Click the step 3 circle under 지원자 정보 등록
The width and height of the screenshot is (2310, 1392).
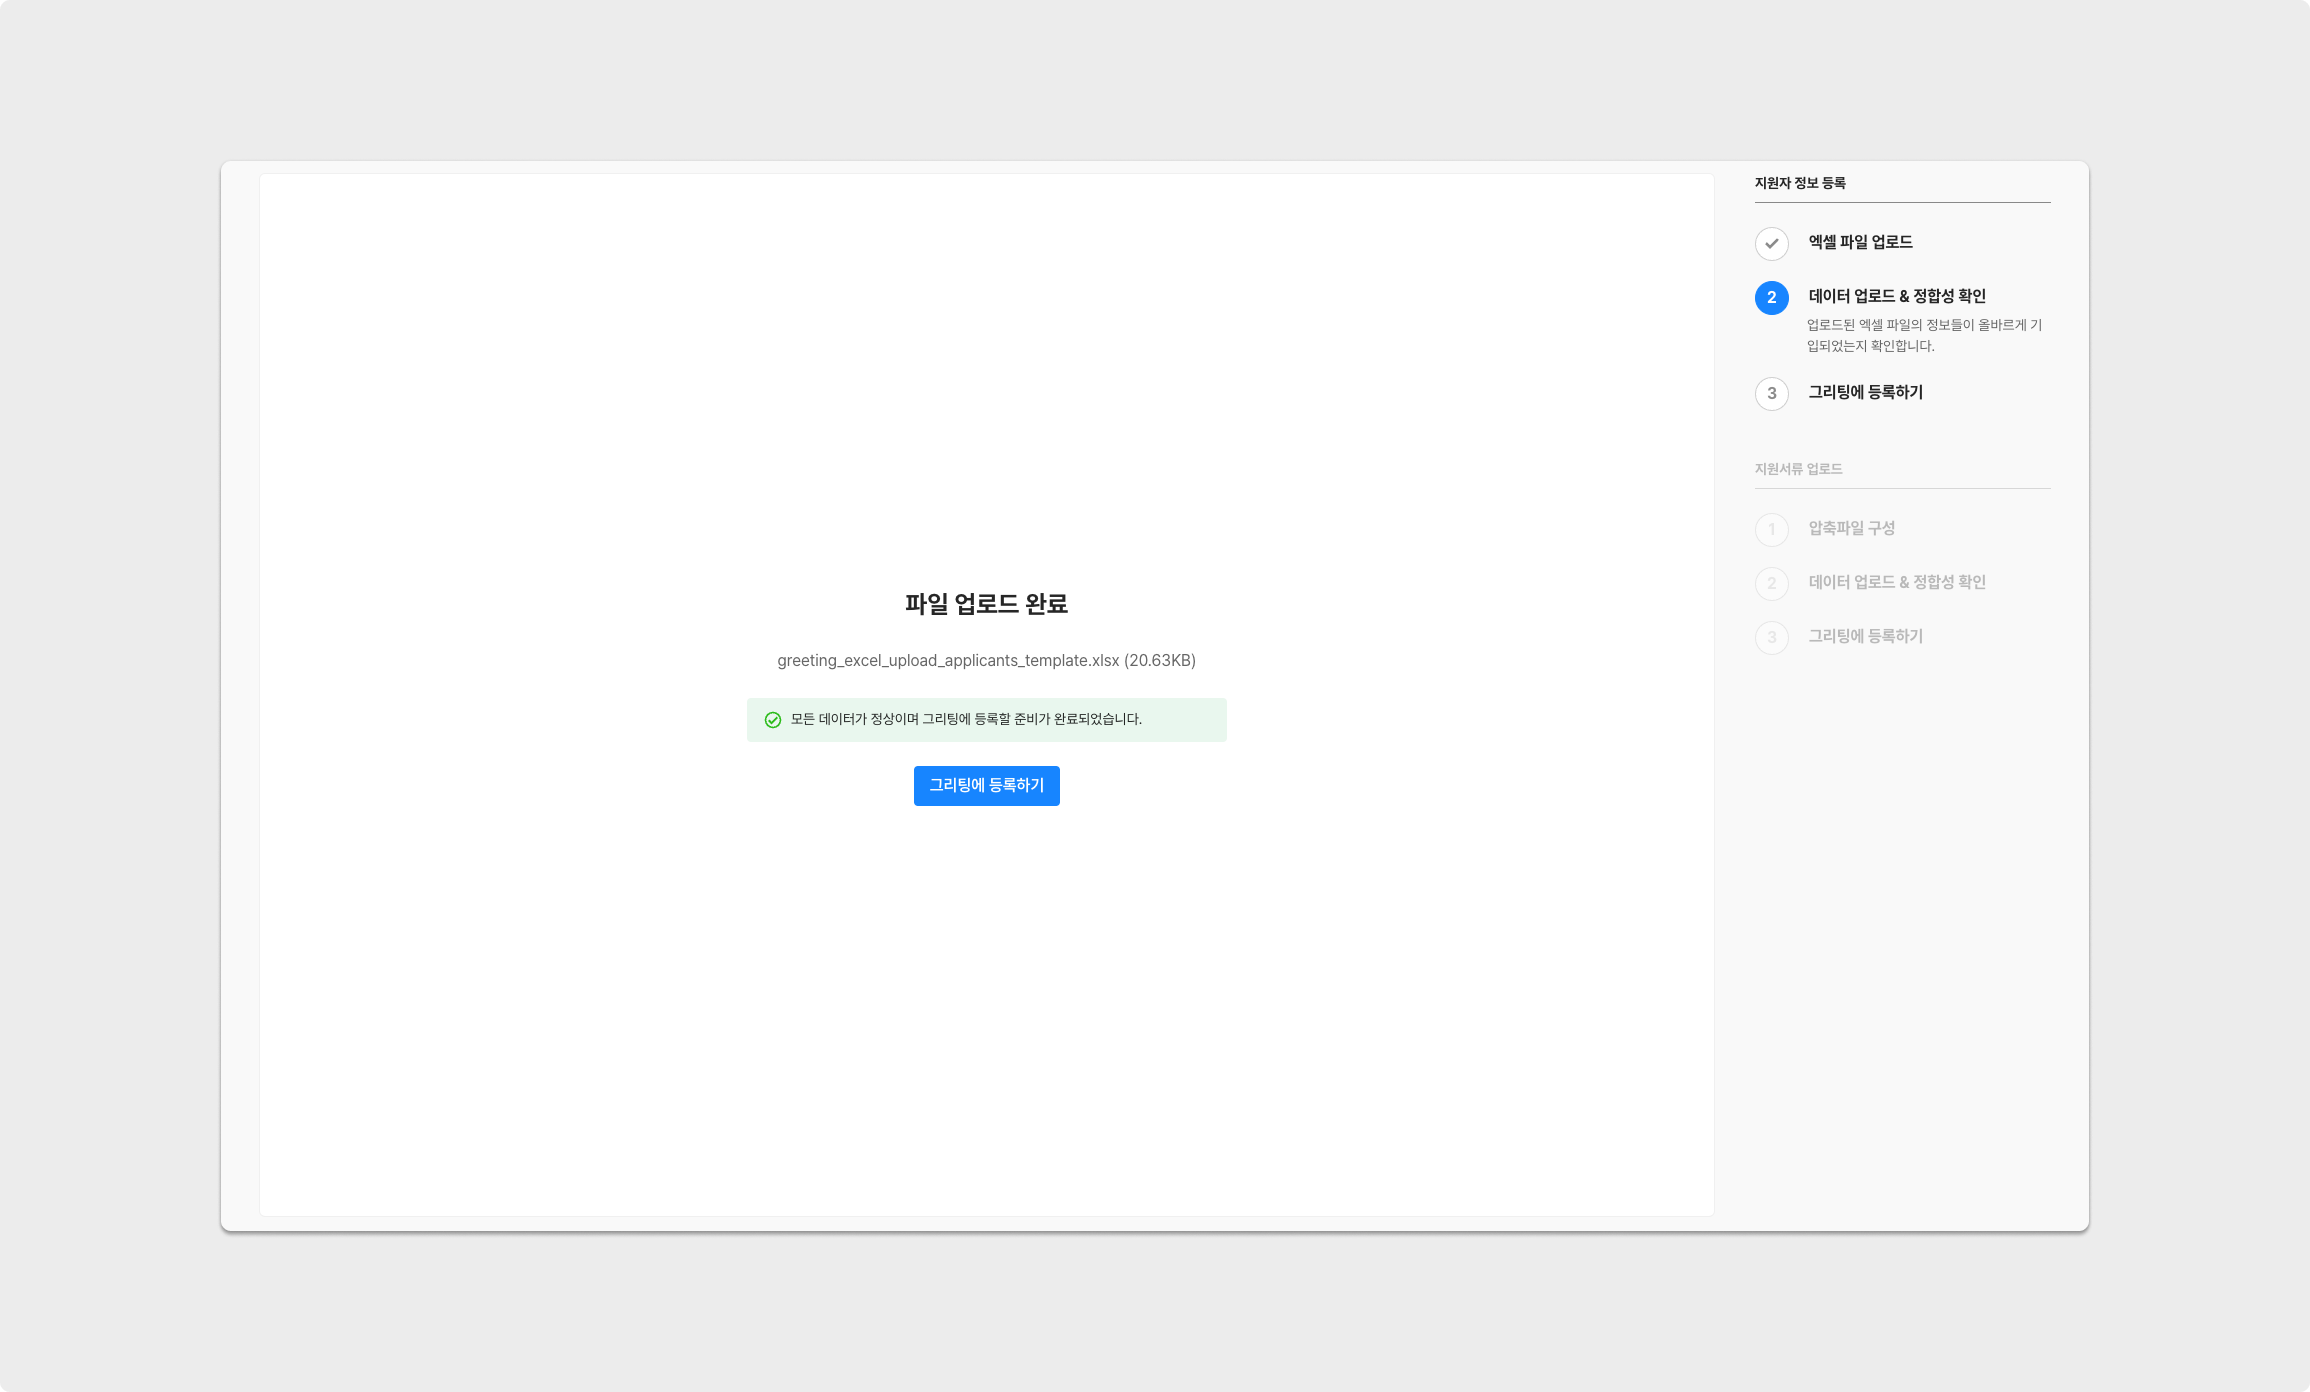click(x=1771, y=393)
